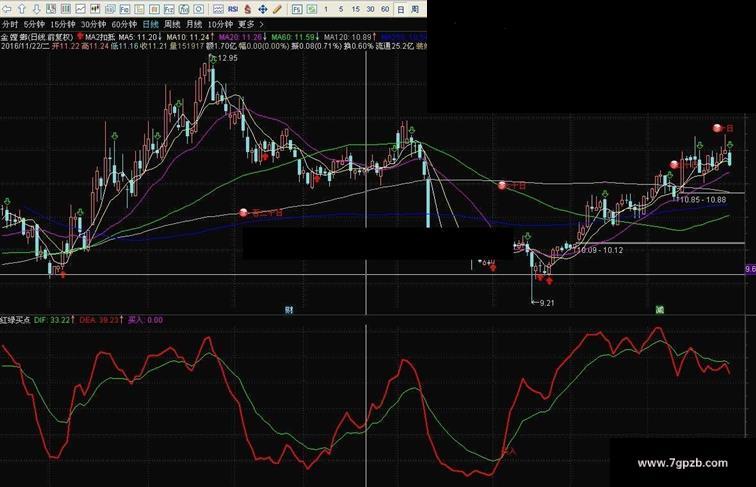Select the 月线 tab
The image size is (756, 487).
pyautogui.click(x=194, y=25)
